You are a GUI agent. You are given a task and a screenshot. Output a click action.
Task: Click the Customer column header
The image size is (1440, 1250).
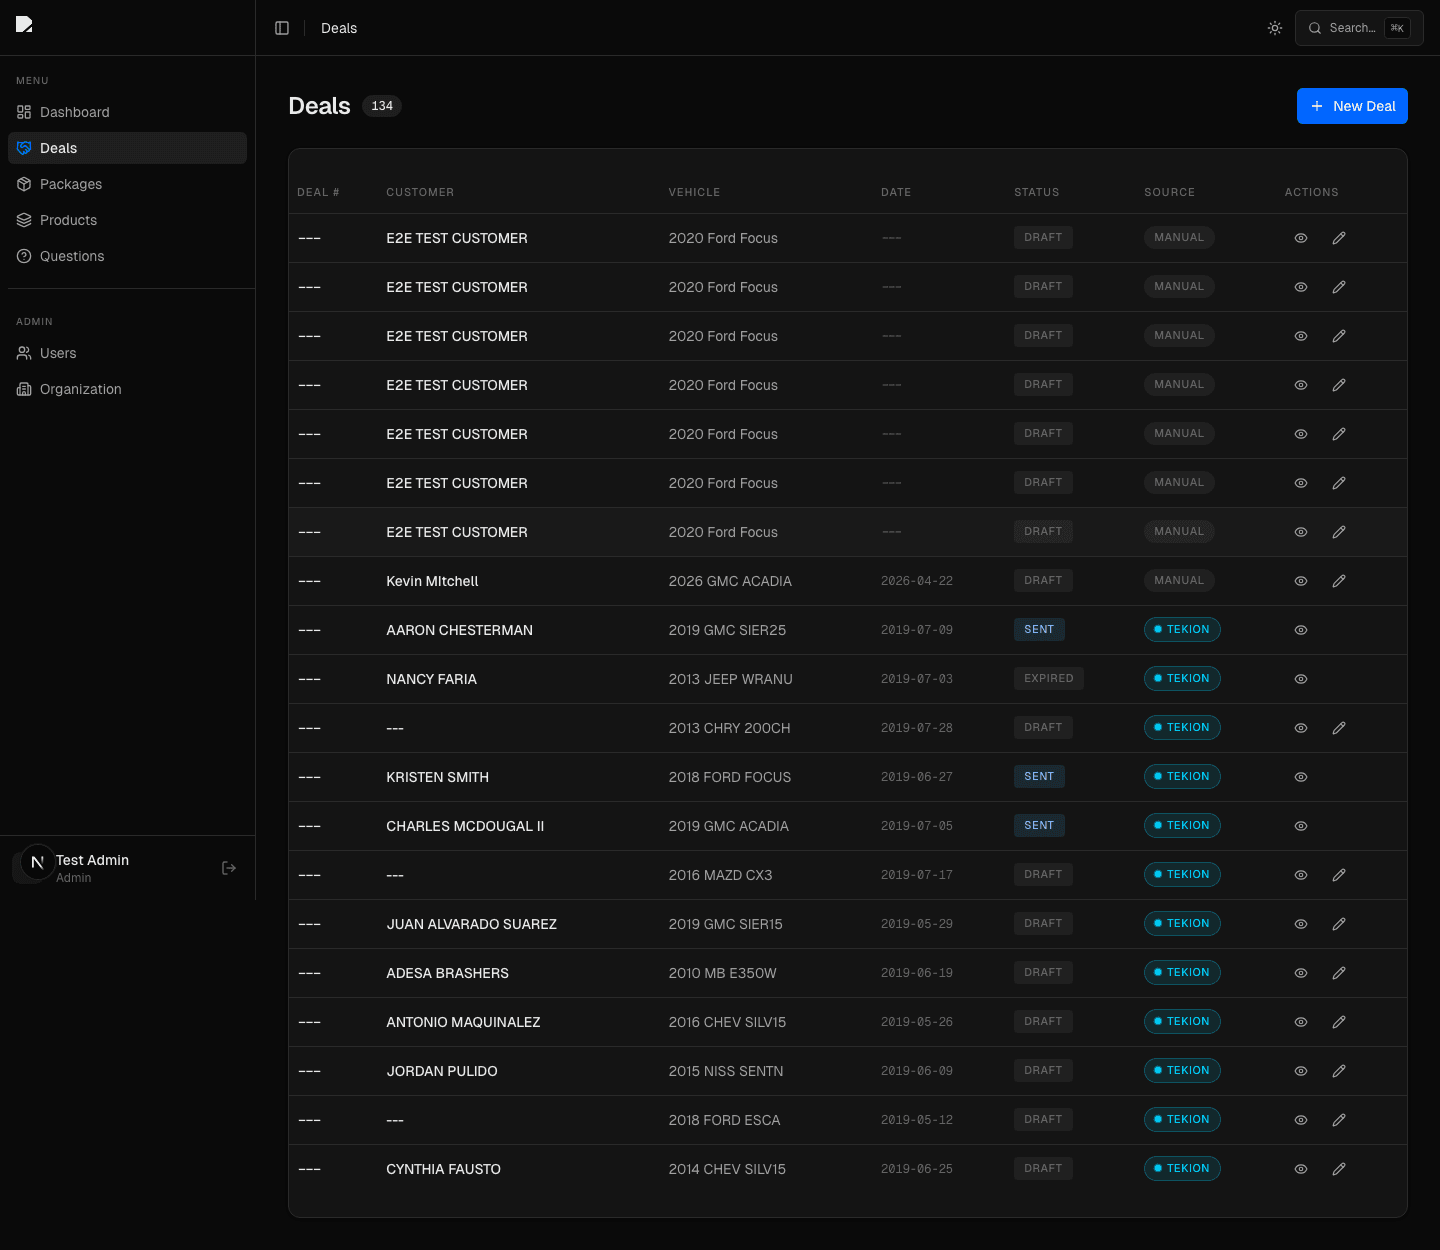click(420, 192)
